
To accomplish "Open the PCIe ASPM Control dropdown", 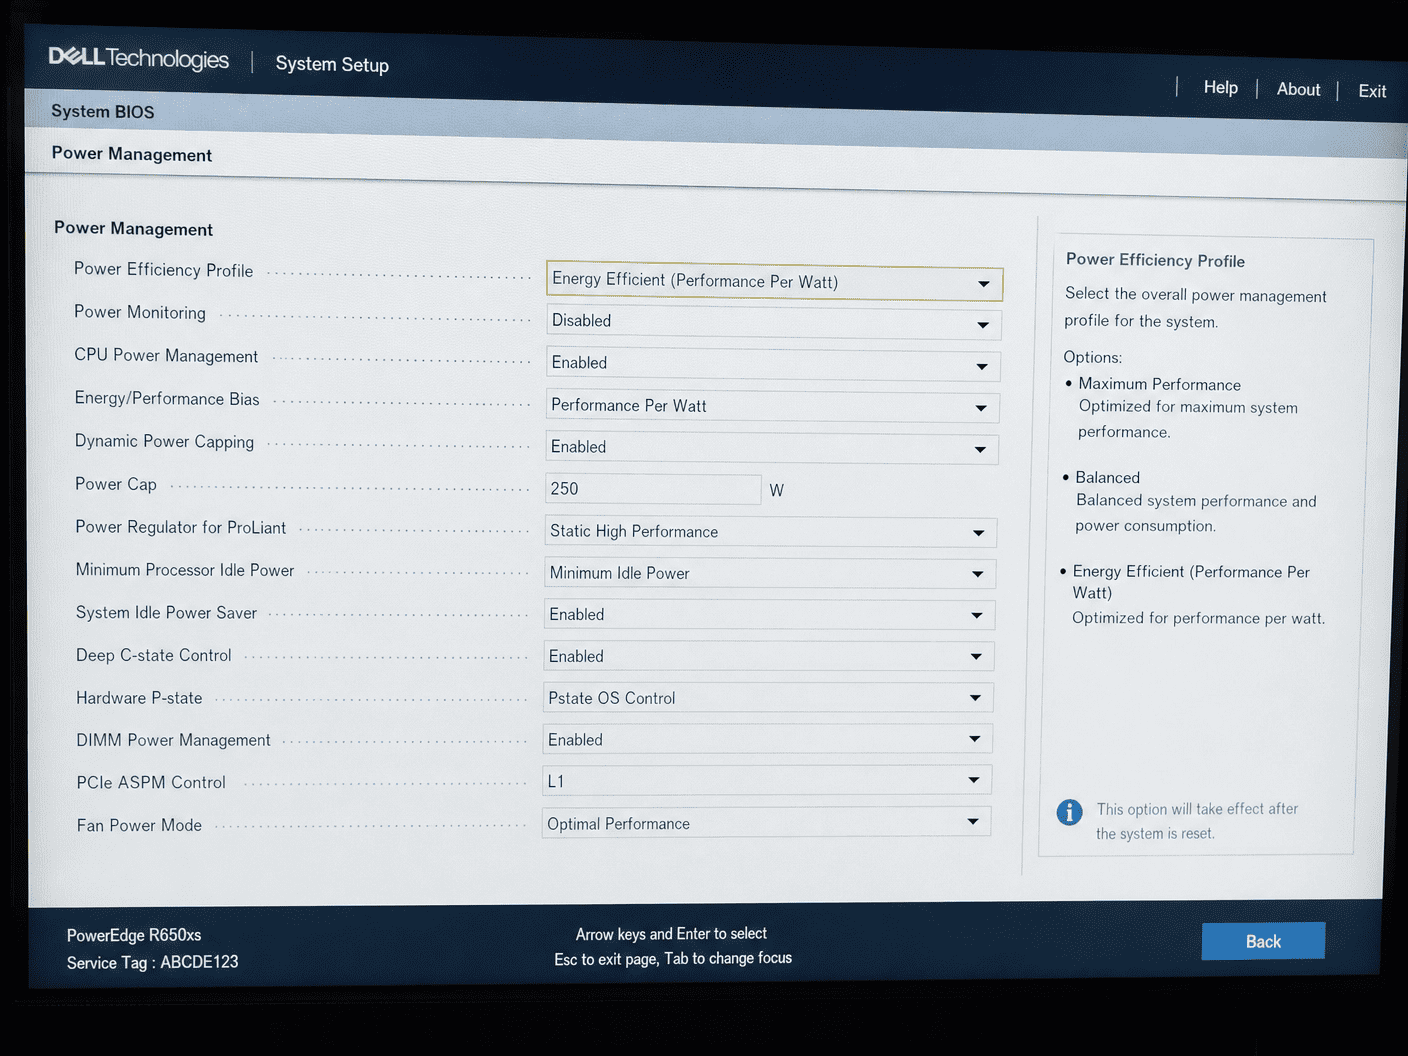I will point(767,781).
